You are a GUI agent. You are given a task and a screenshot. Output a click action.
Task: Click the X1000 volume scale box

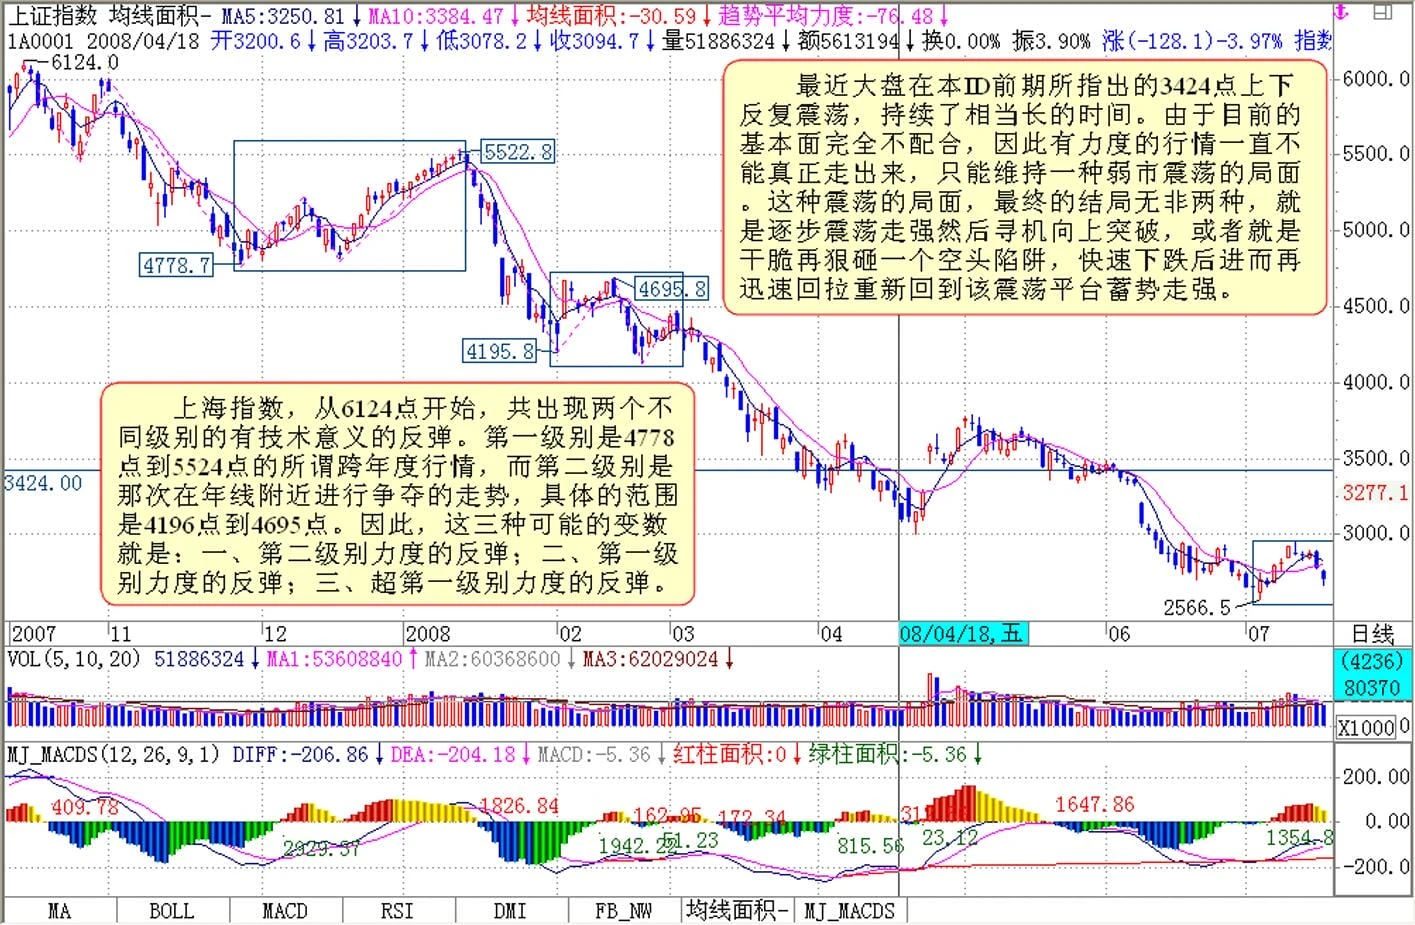tap(1368, 728)
